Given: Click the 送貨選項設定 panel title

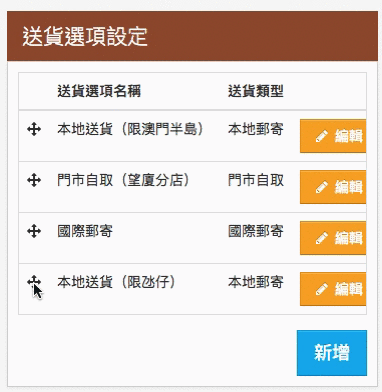Looking at the screenshot, I should (x=85, y=36).
